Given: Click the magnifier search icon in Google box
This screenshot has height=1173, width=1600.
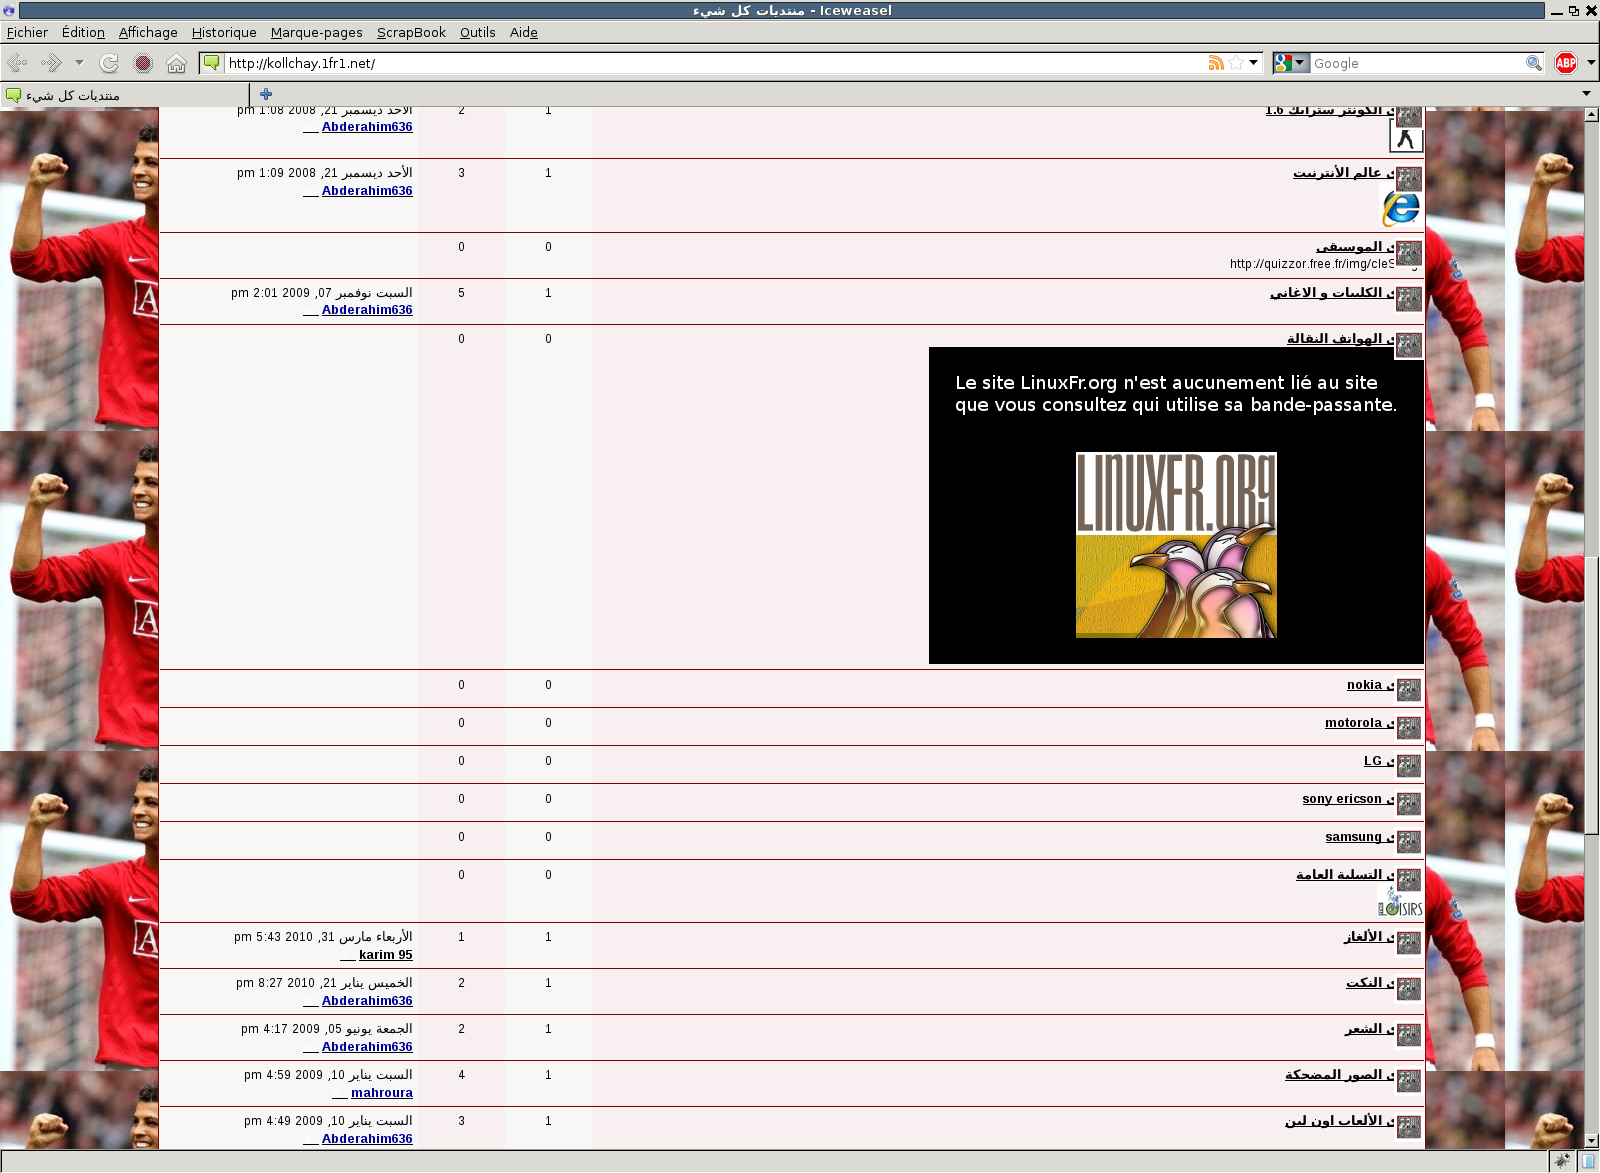Looking at the screenshot, I should click(1533, 63).
